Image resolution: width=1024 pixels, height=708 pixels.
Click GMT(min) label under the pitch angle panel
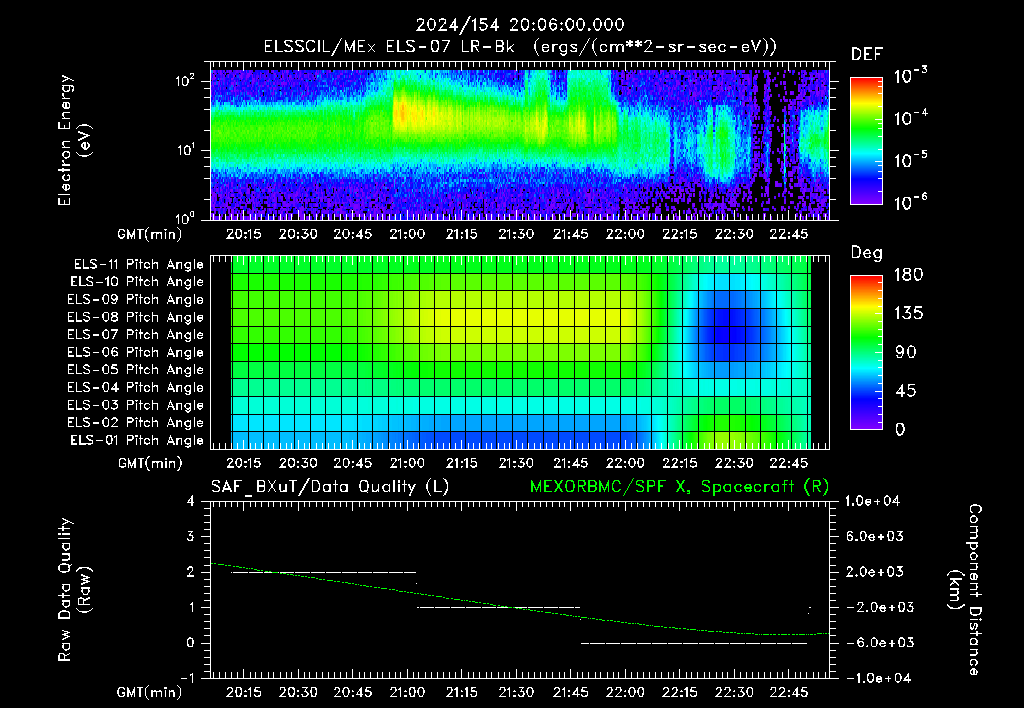(x=150, y=464)
